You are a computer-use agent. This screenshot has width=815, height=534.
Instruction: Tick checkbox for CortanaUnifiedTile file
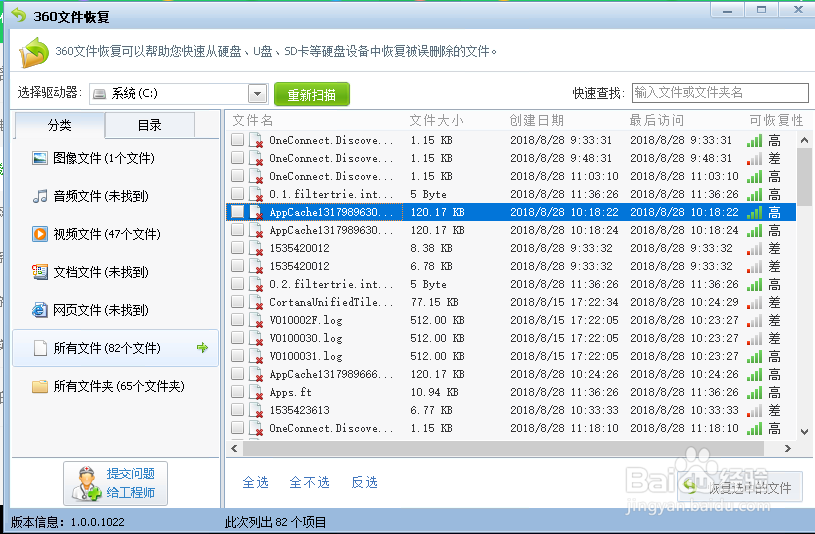[238, 302]
